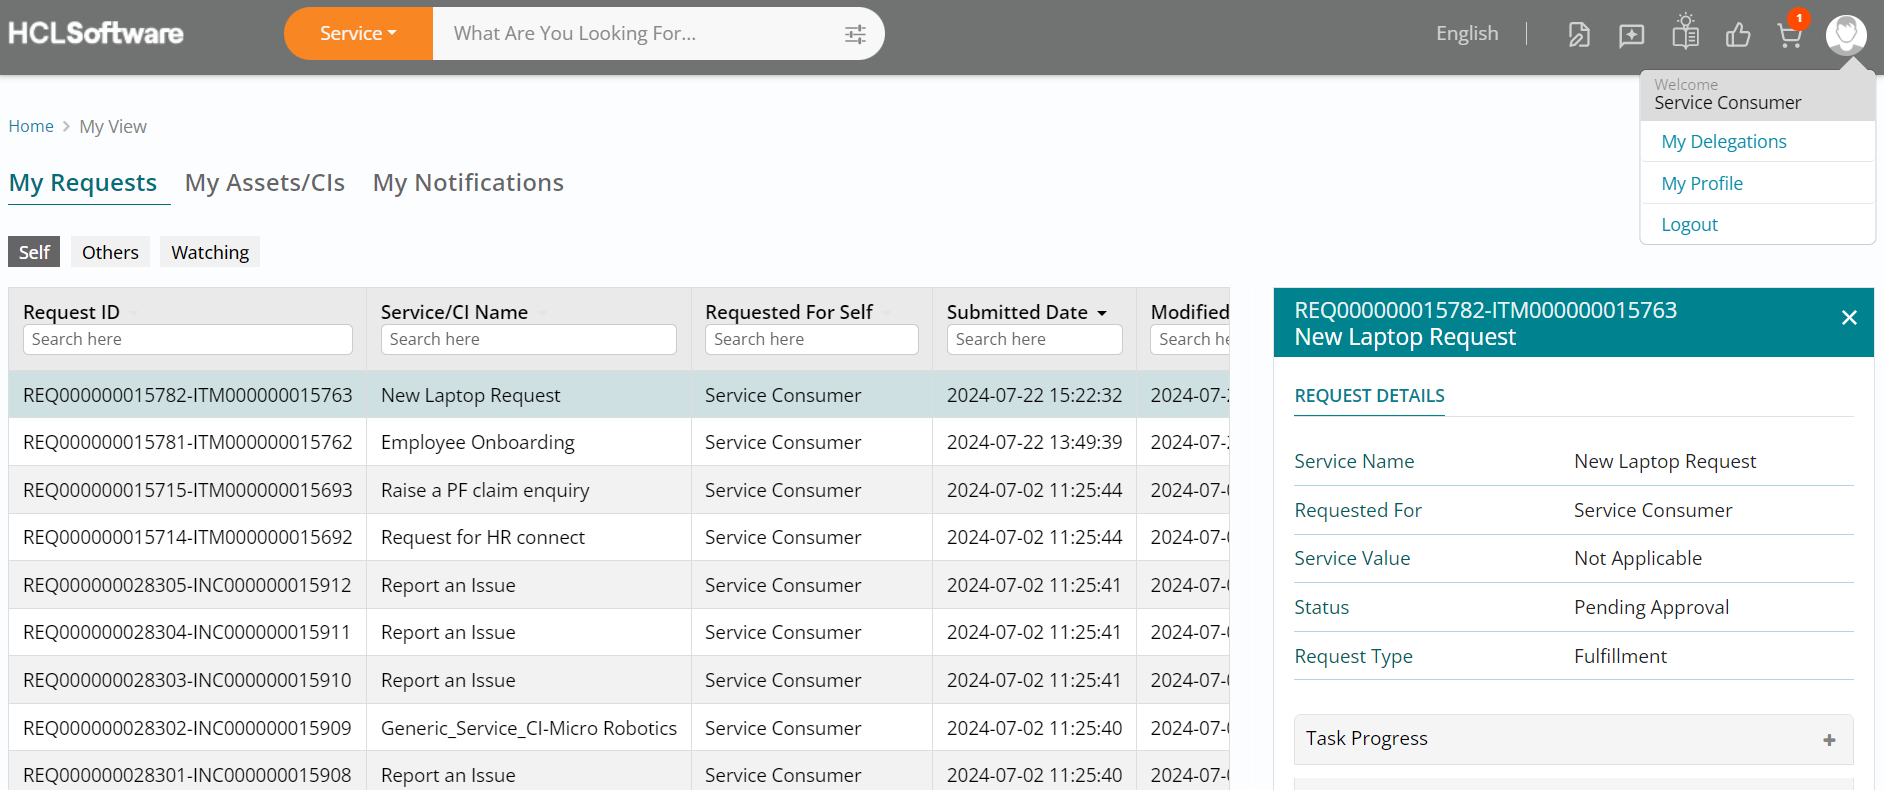The image size is (1884, 790).
Task: Open My Delegations from user menu
Action: coord(1723,142)
